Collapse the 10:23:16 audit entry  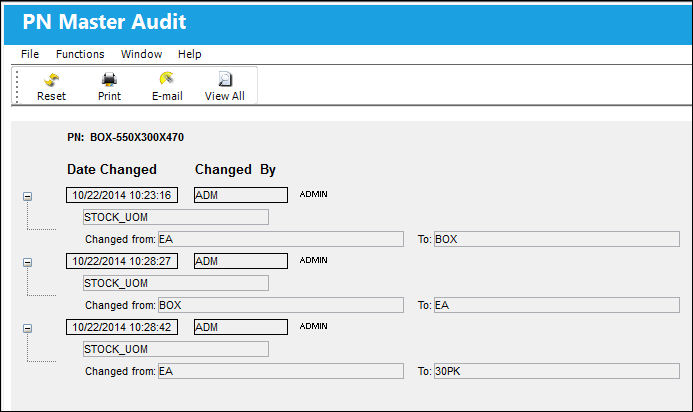pos(27,196)
